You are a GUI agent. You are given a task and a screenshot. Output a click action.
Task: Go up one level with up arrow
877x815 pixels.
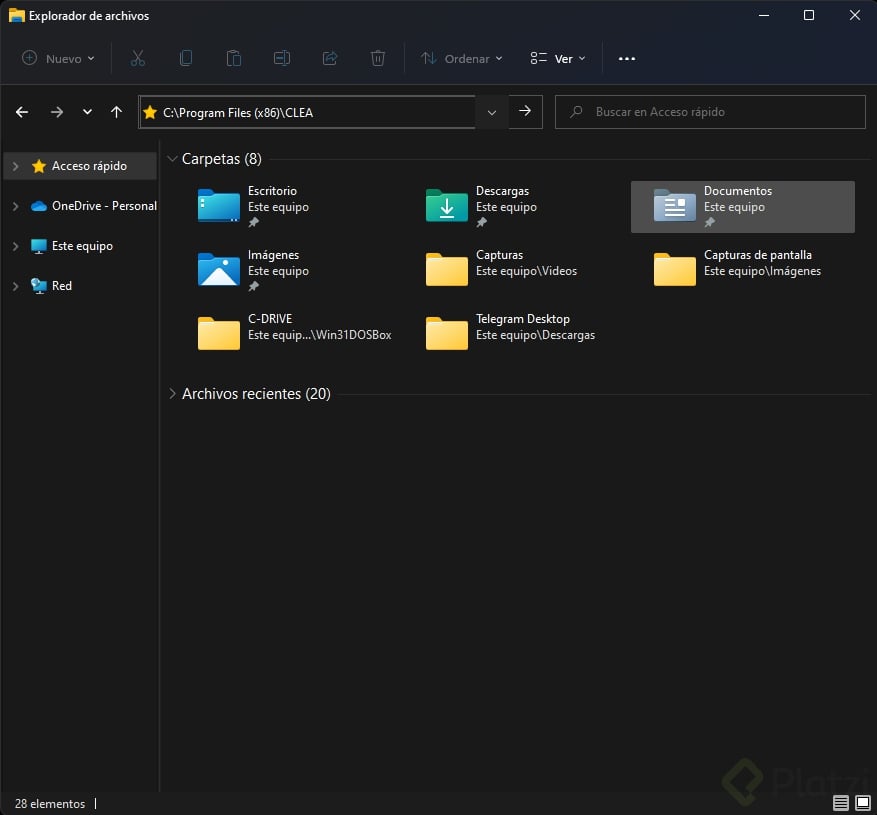tap(116, 112)
